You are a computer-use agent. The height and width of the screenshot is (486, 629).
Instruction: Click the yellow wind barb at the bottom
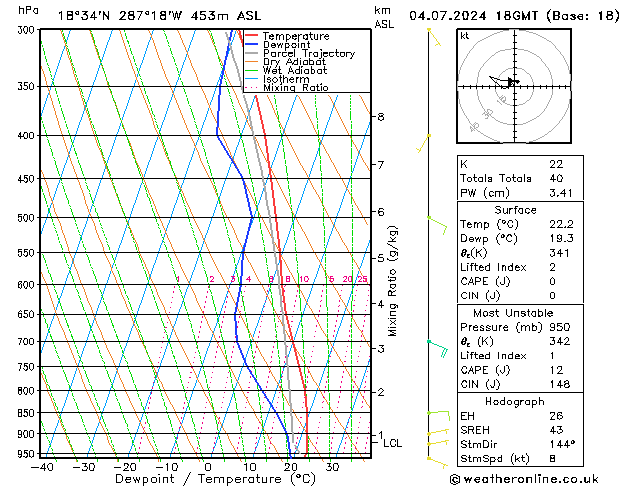[x=435, y=461]
